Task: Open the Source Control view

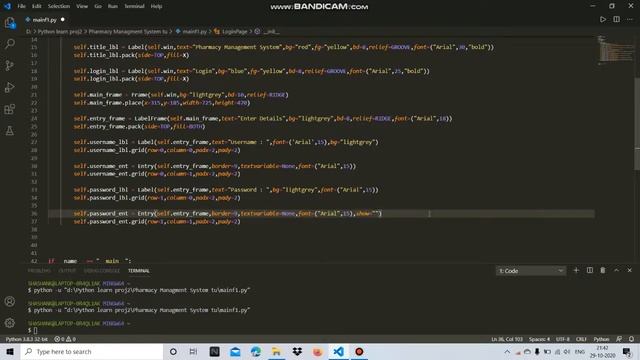Action: coord(10,65)
